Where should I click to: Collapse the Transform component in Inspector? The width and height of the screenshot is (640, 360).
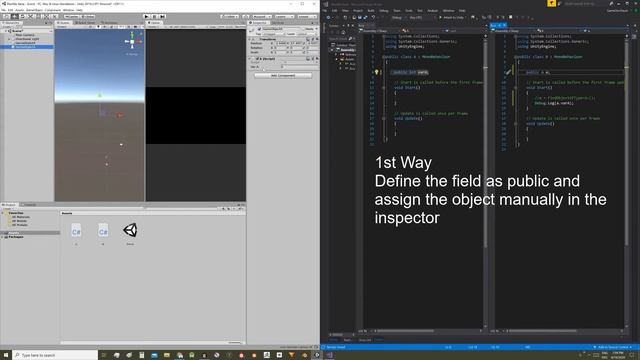[250, 39]
